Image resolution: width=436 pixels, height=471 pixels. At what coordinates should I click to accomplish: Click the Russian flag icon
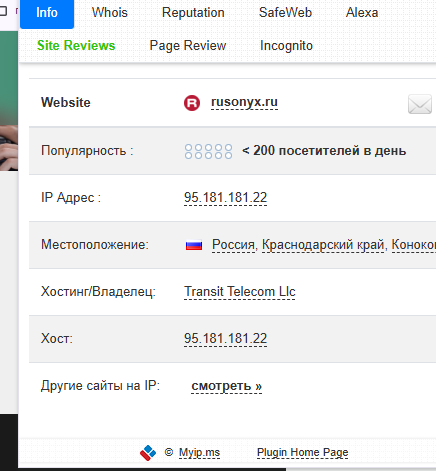pos(194,245)
